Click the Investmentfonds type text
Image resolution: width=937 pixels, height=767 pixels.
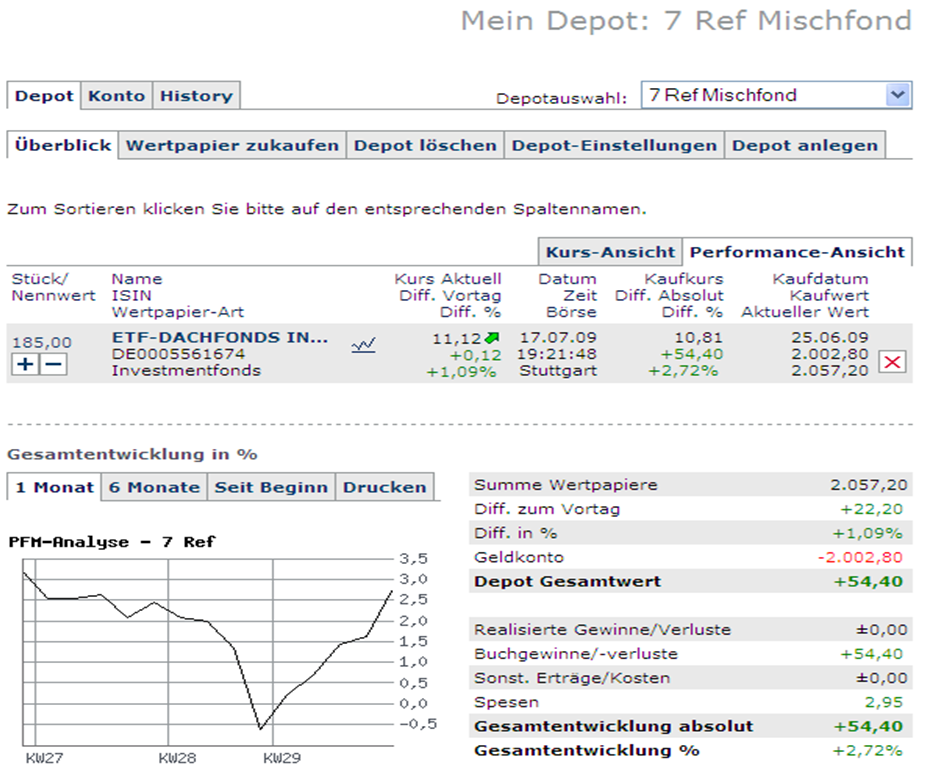tap(186, 371)
